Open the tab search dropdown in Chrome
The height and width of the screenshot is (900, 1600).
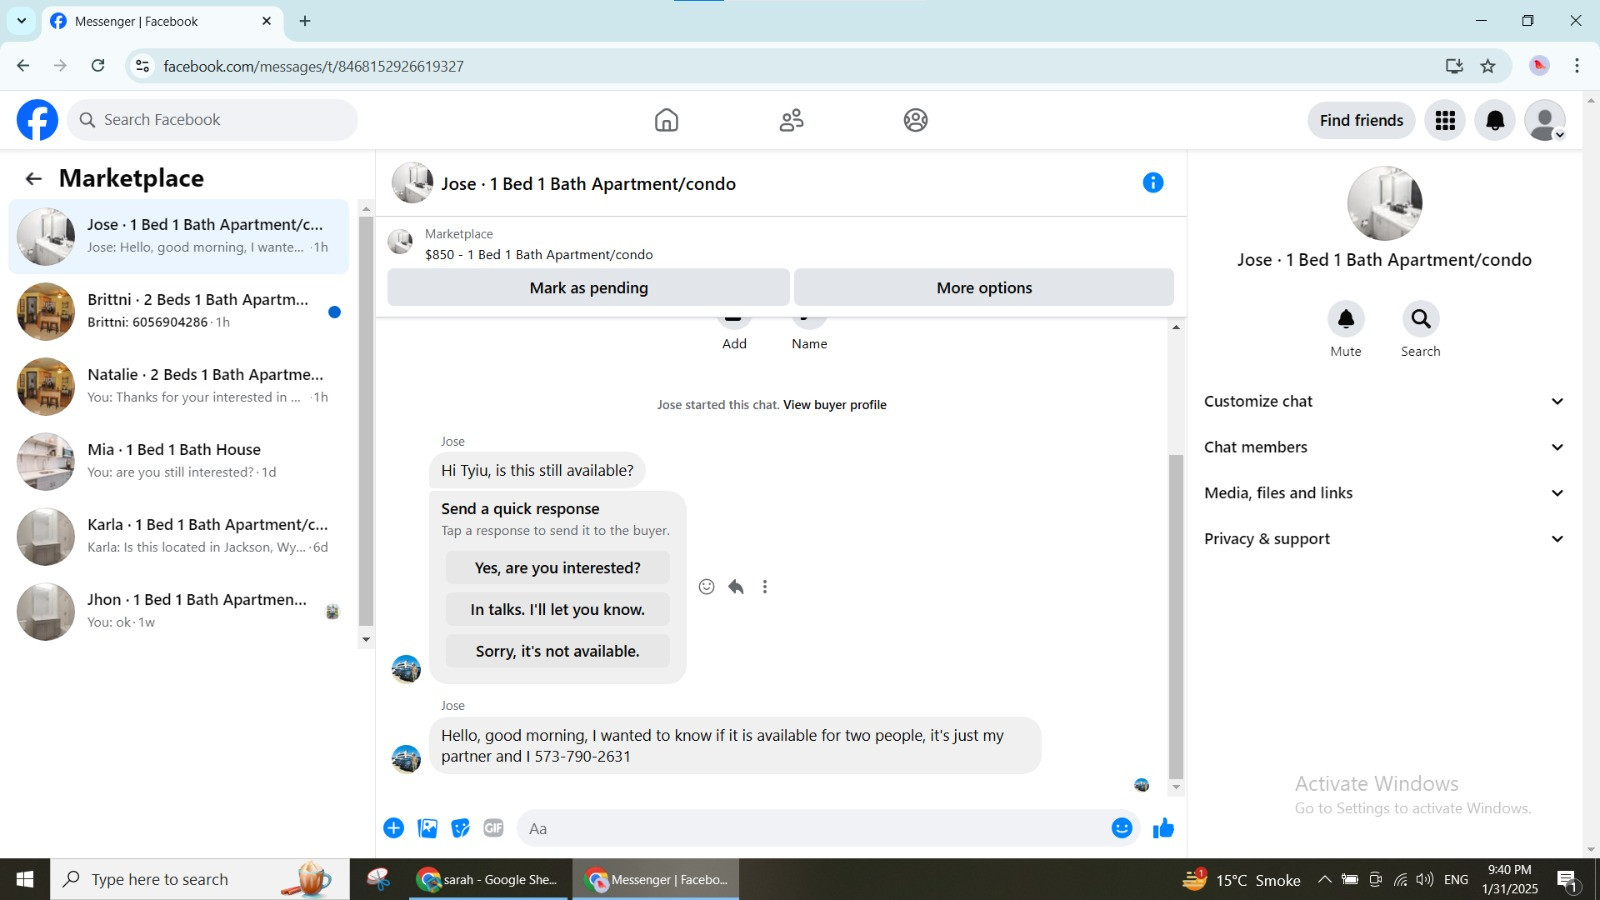pyautogui.click(x=21, y=21)
